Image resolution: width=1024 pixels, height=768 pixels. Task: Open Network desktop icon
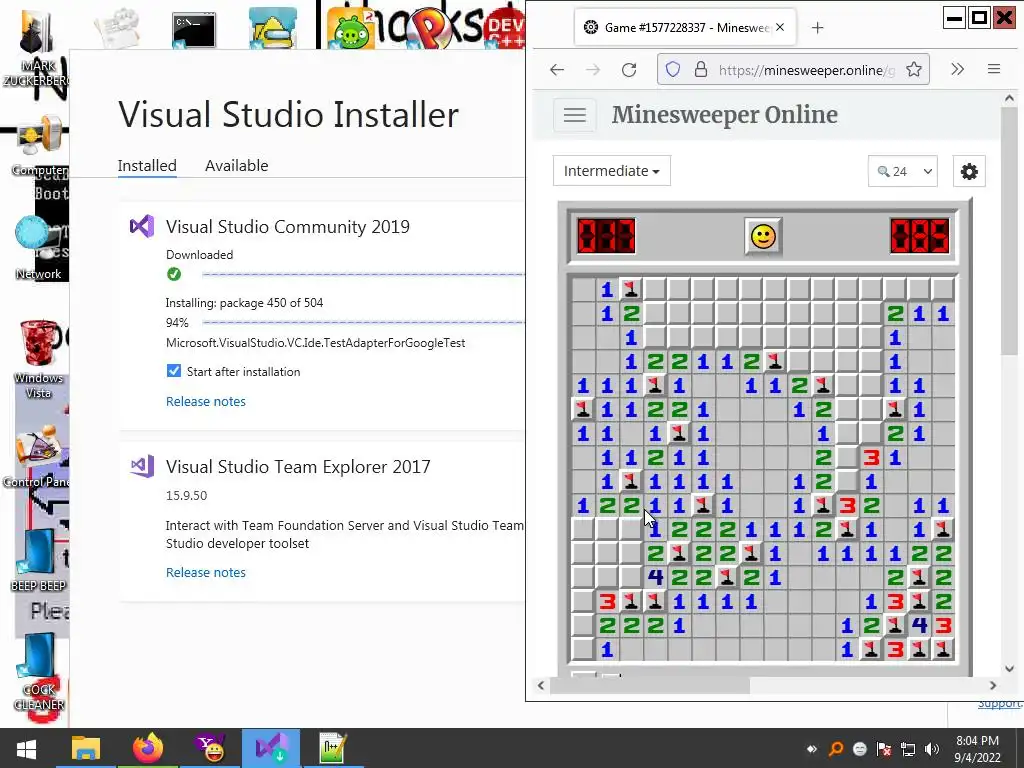(38, 248)
